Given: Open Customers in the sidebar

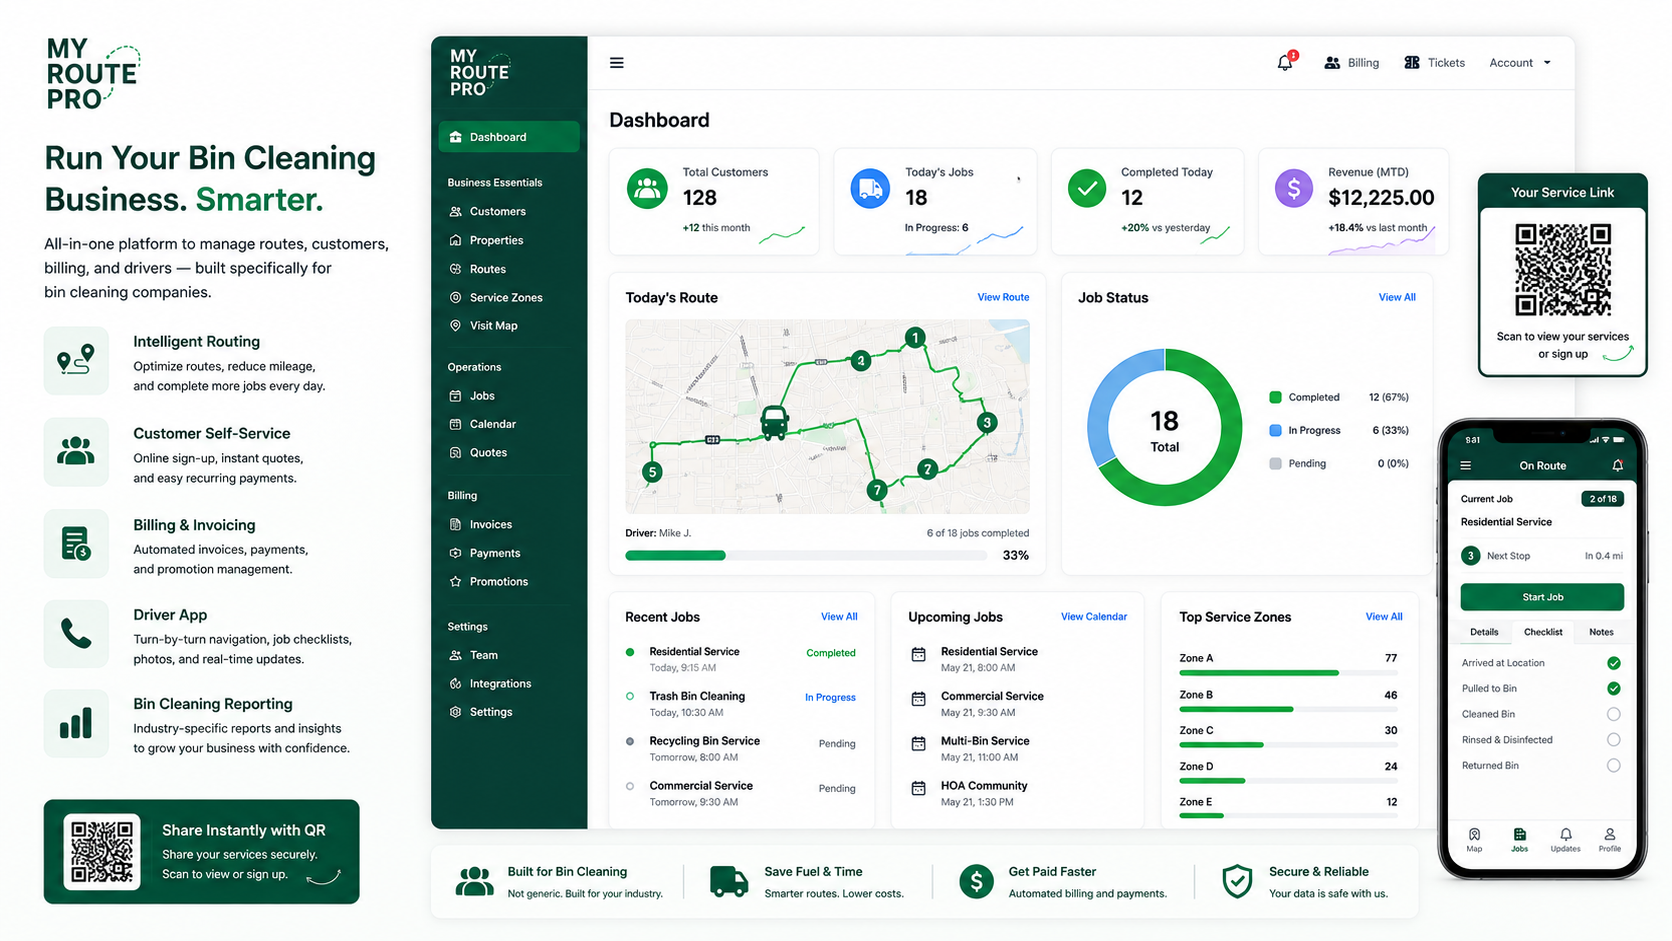Looking at the screenshot, I should (497, 212).
